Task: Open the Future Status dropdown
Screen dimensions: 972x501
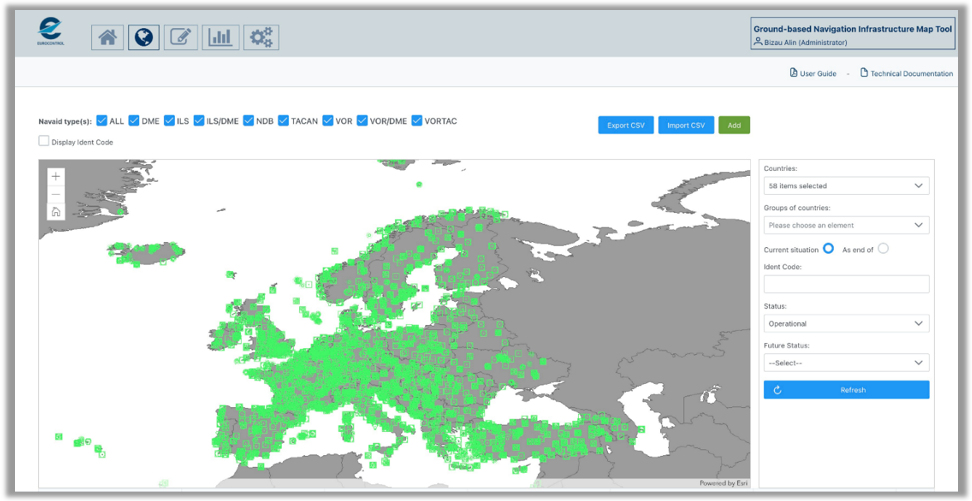Action: (x=846, y=363)
